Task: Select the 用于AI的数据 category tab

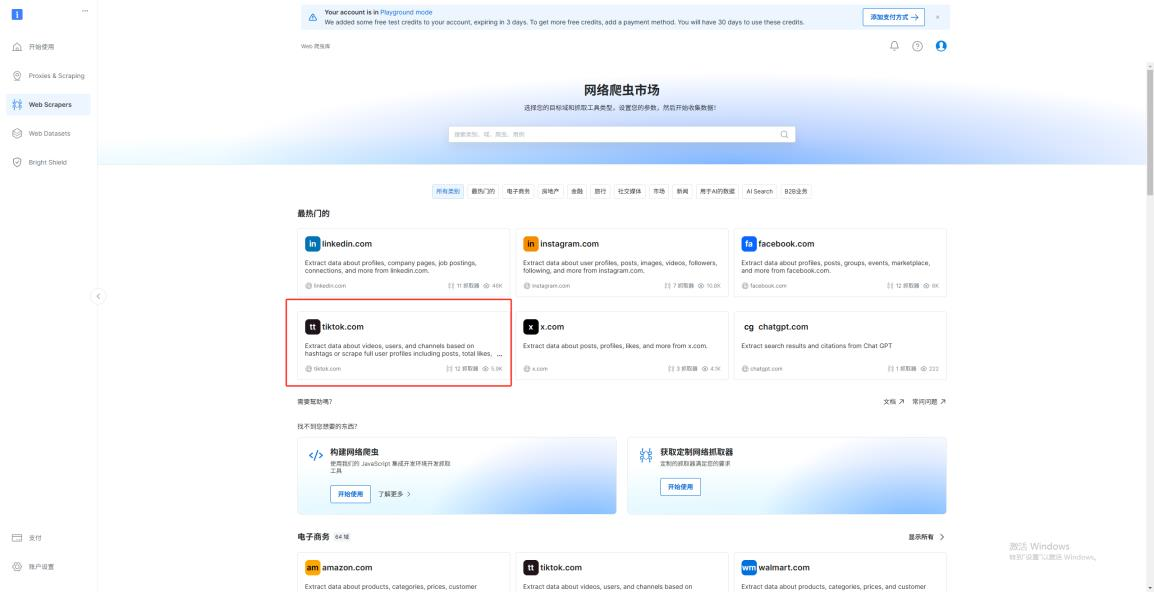Action: 718,191
